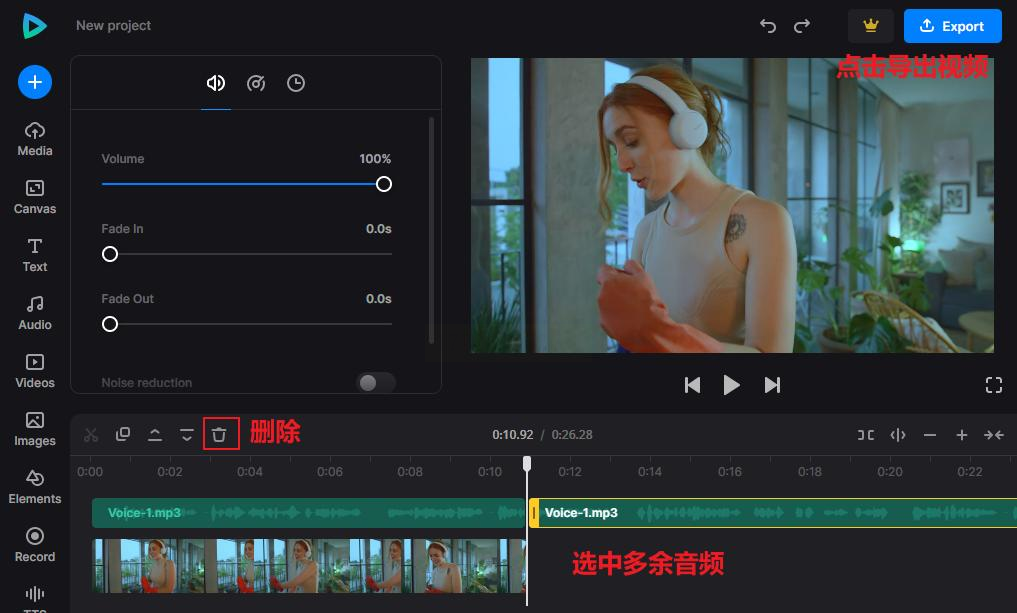Viewport: 1017px width, 613px height.
Task: Click the 0:16 mark on timeline ruler
Action: point(730,472)
